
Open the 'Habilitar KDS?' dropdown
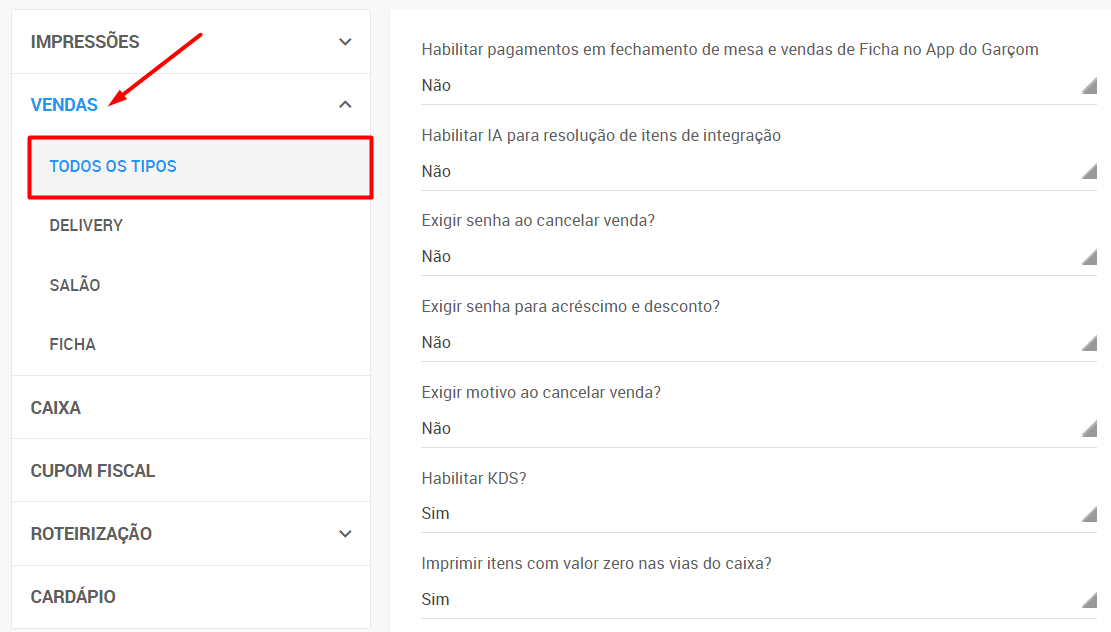pos(758,514)
